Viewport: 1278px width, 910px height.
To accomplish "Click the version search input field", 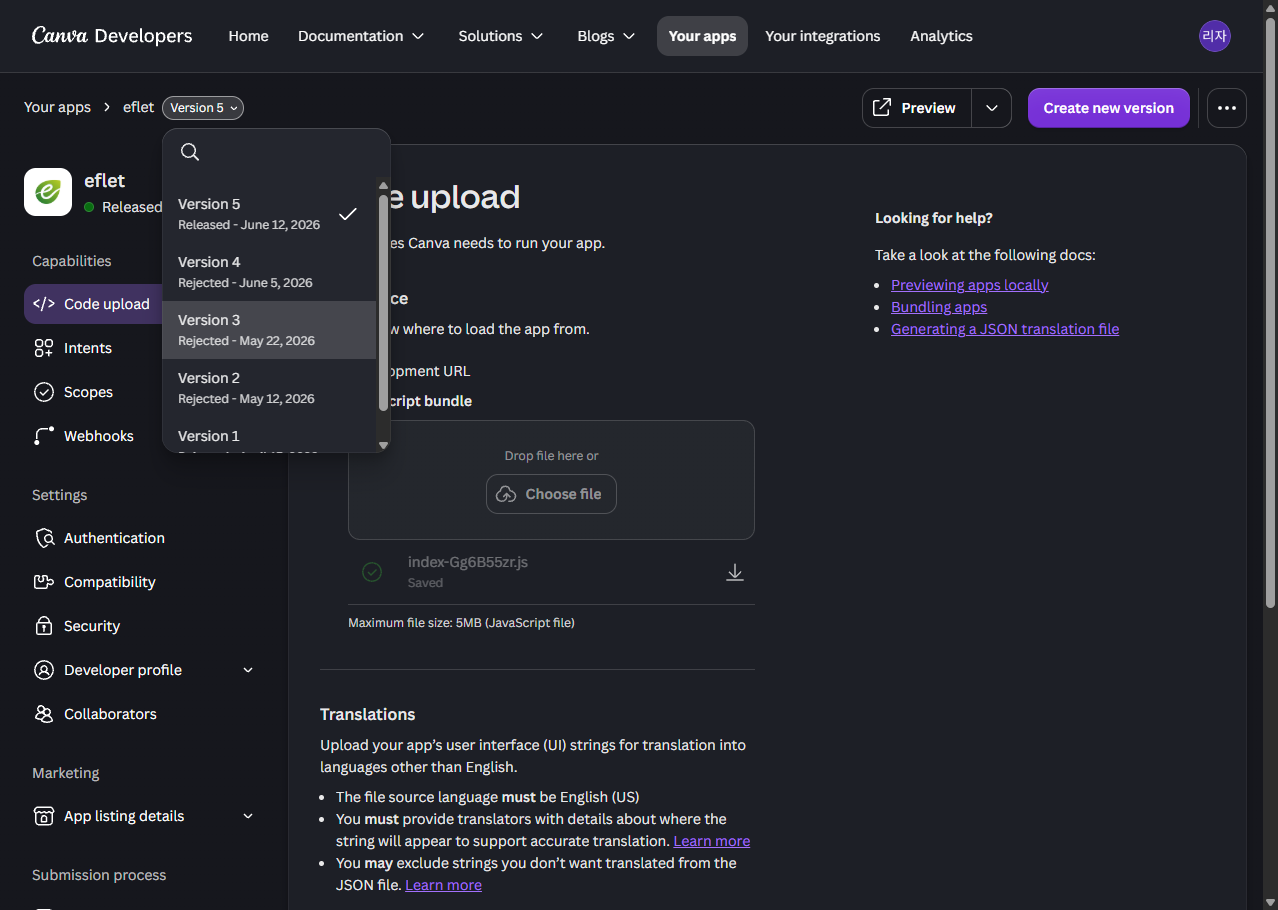I will coord(276,152).
